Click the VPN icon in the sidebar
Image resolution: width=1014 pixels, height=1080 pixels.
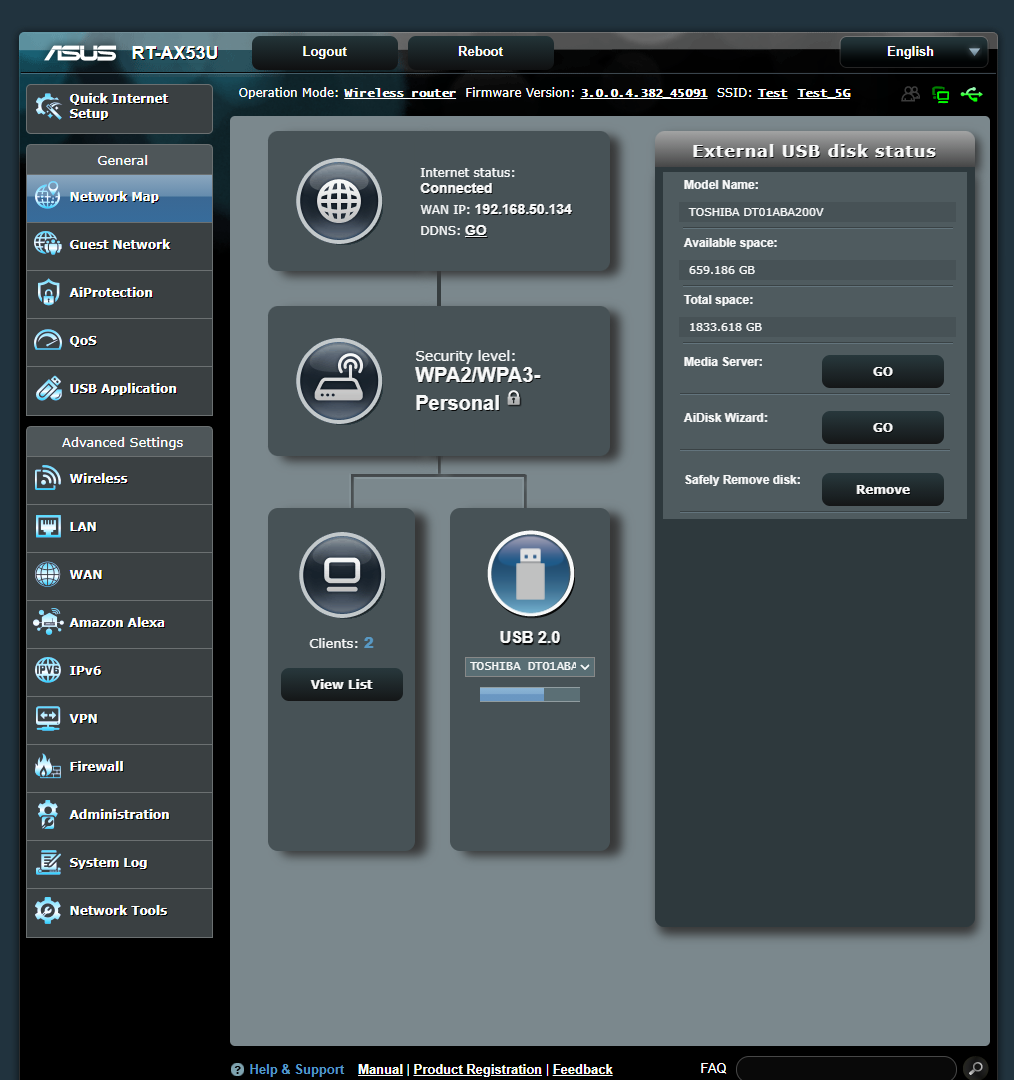tap(46, 719)
